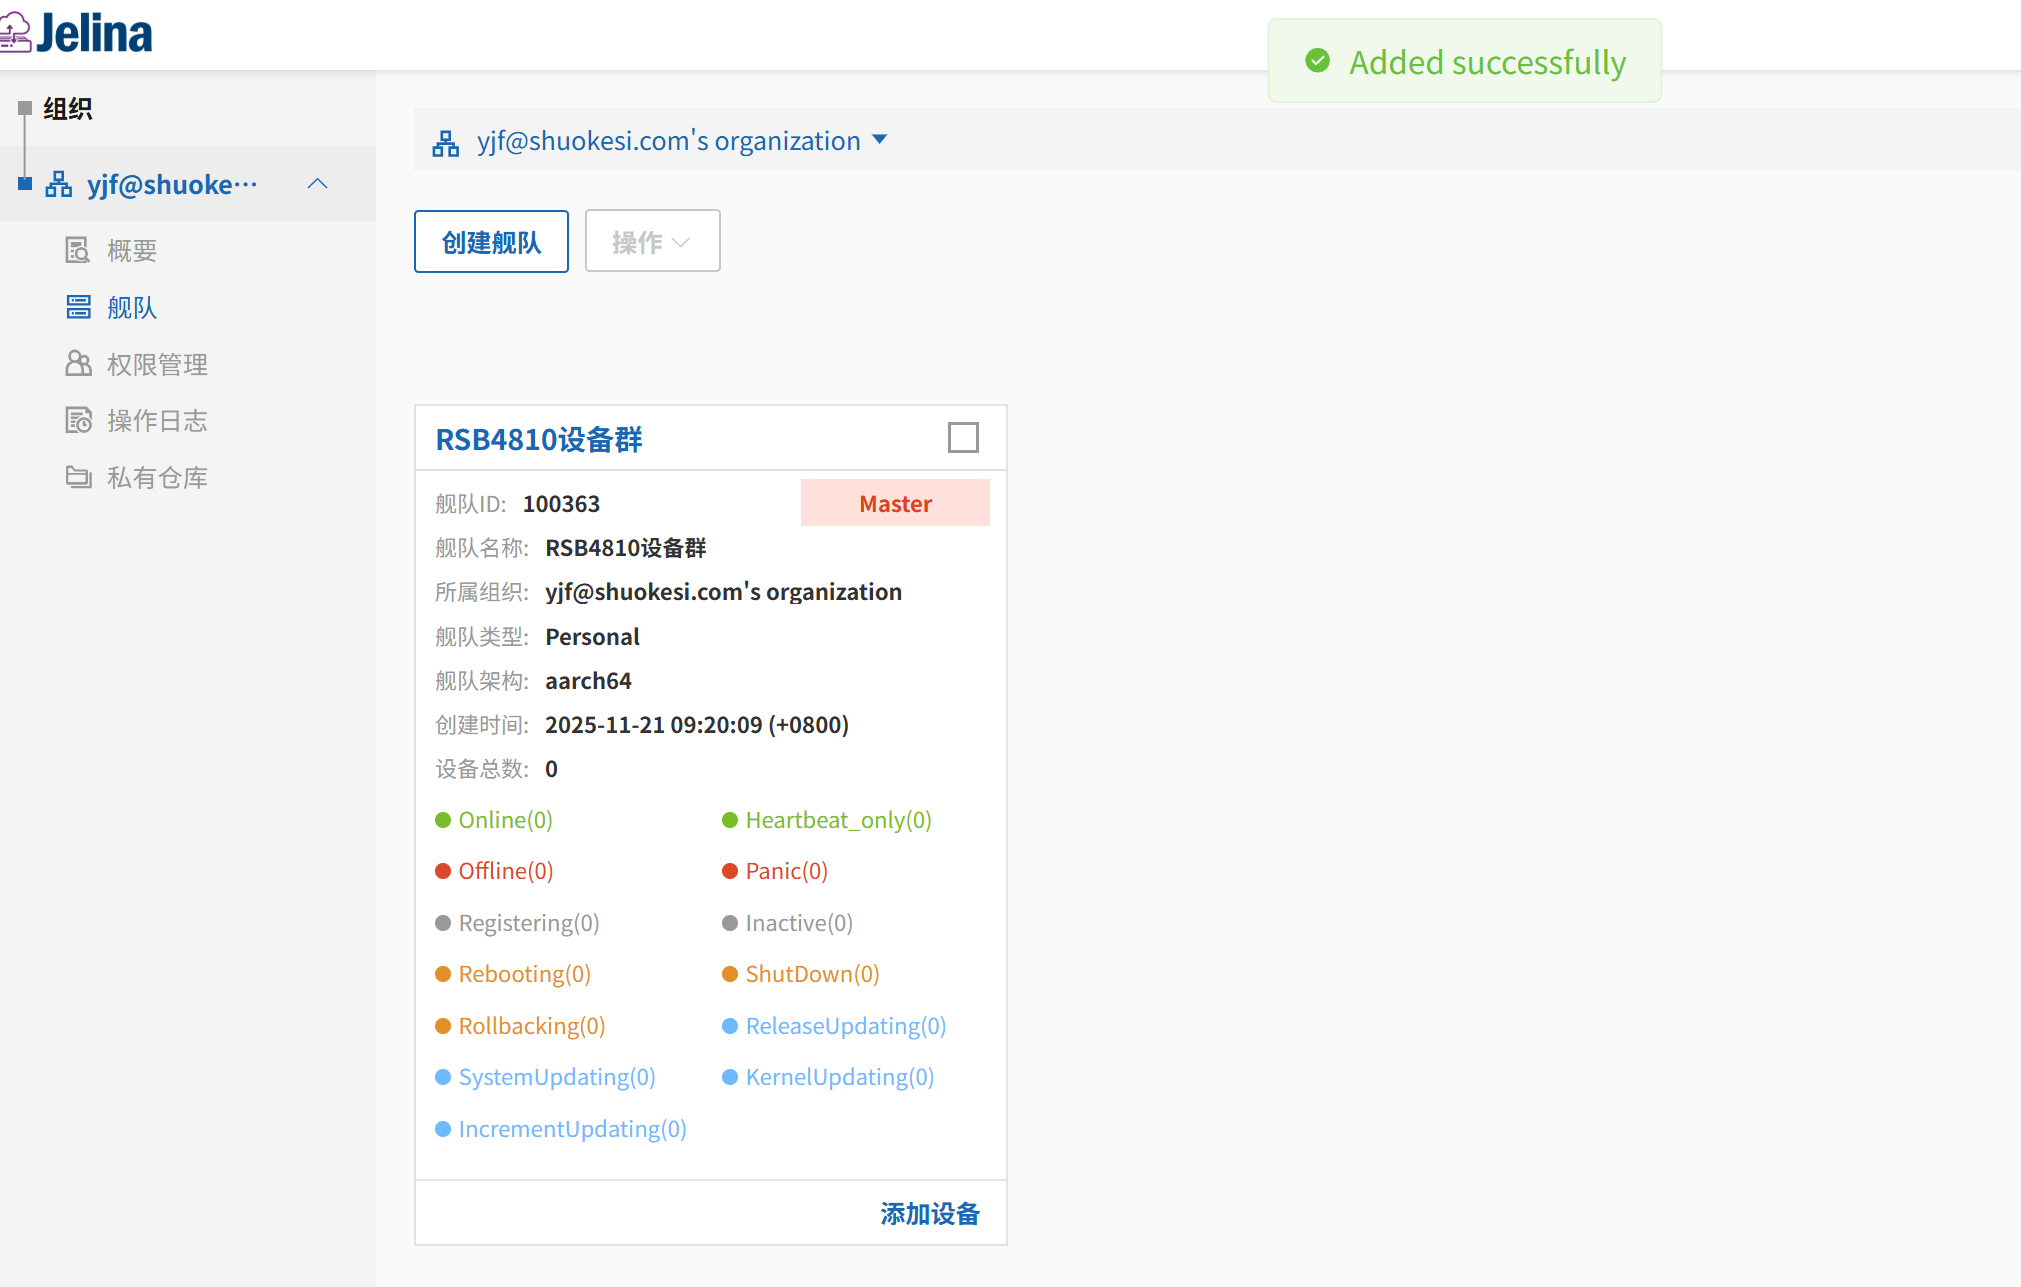Click organization icon in header bar
The image size is (2021, 1287).
pyautogui.click(x=446, y=143)
